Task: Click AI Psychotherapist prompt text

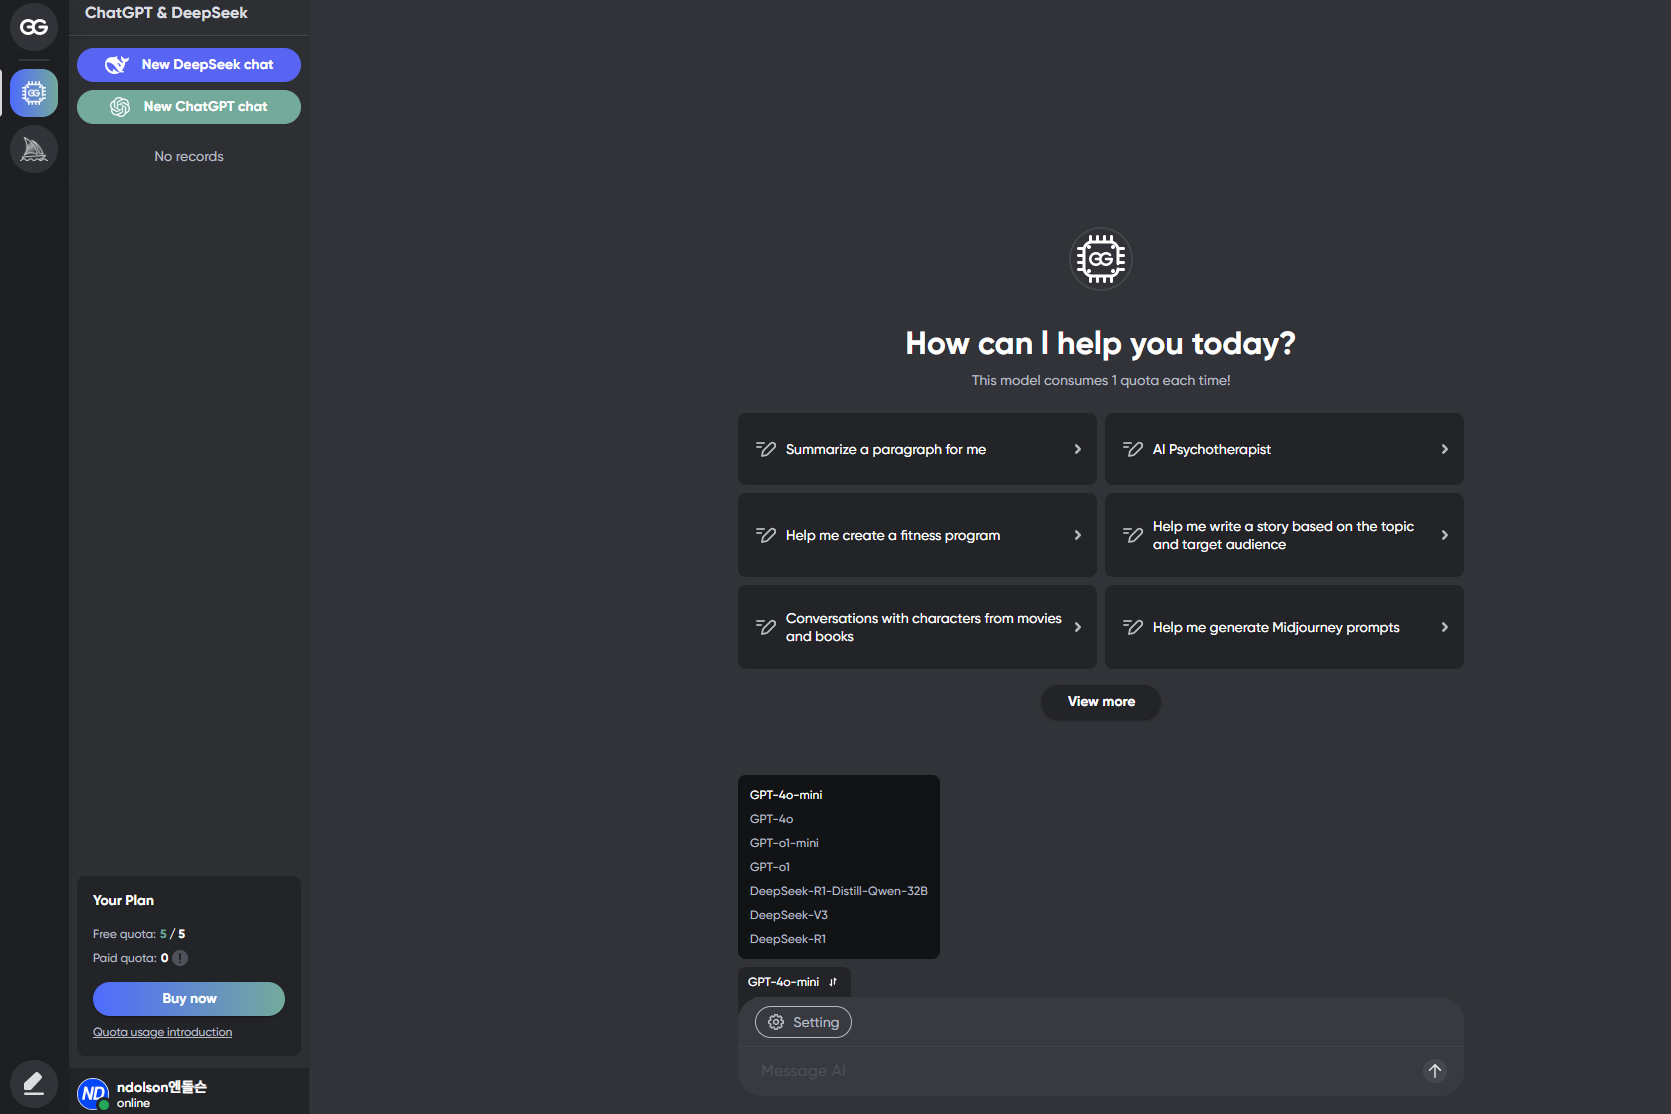Action: pyautogui.click(x=1212, y=449)
